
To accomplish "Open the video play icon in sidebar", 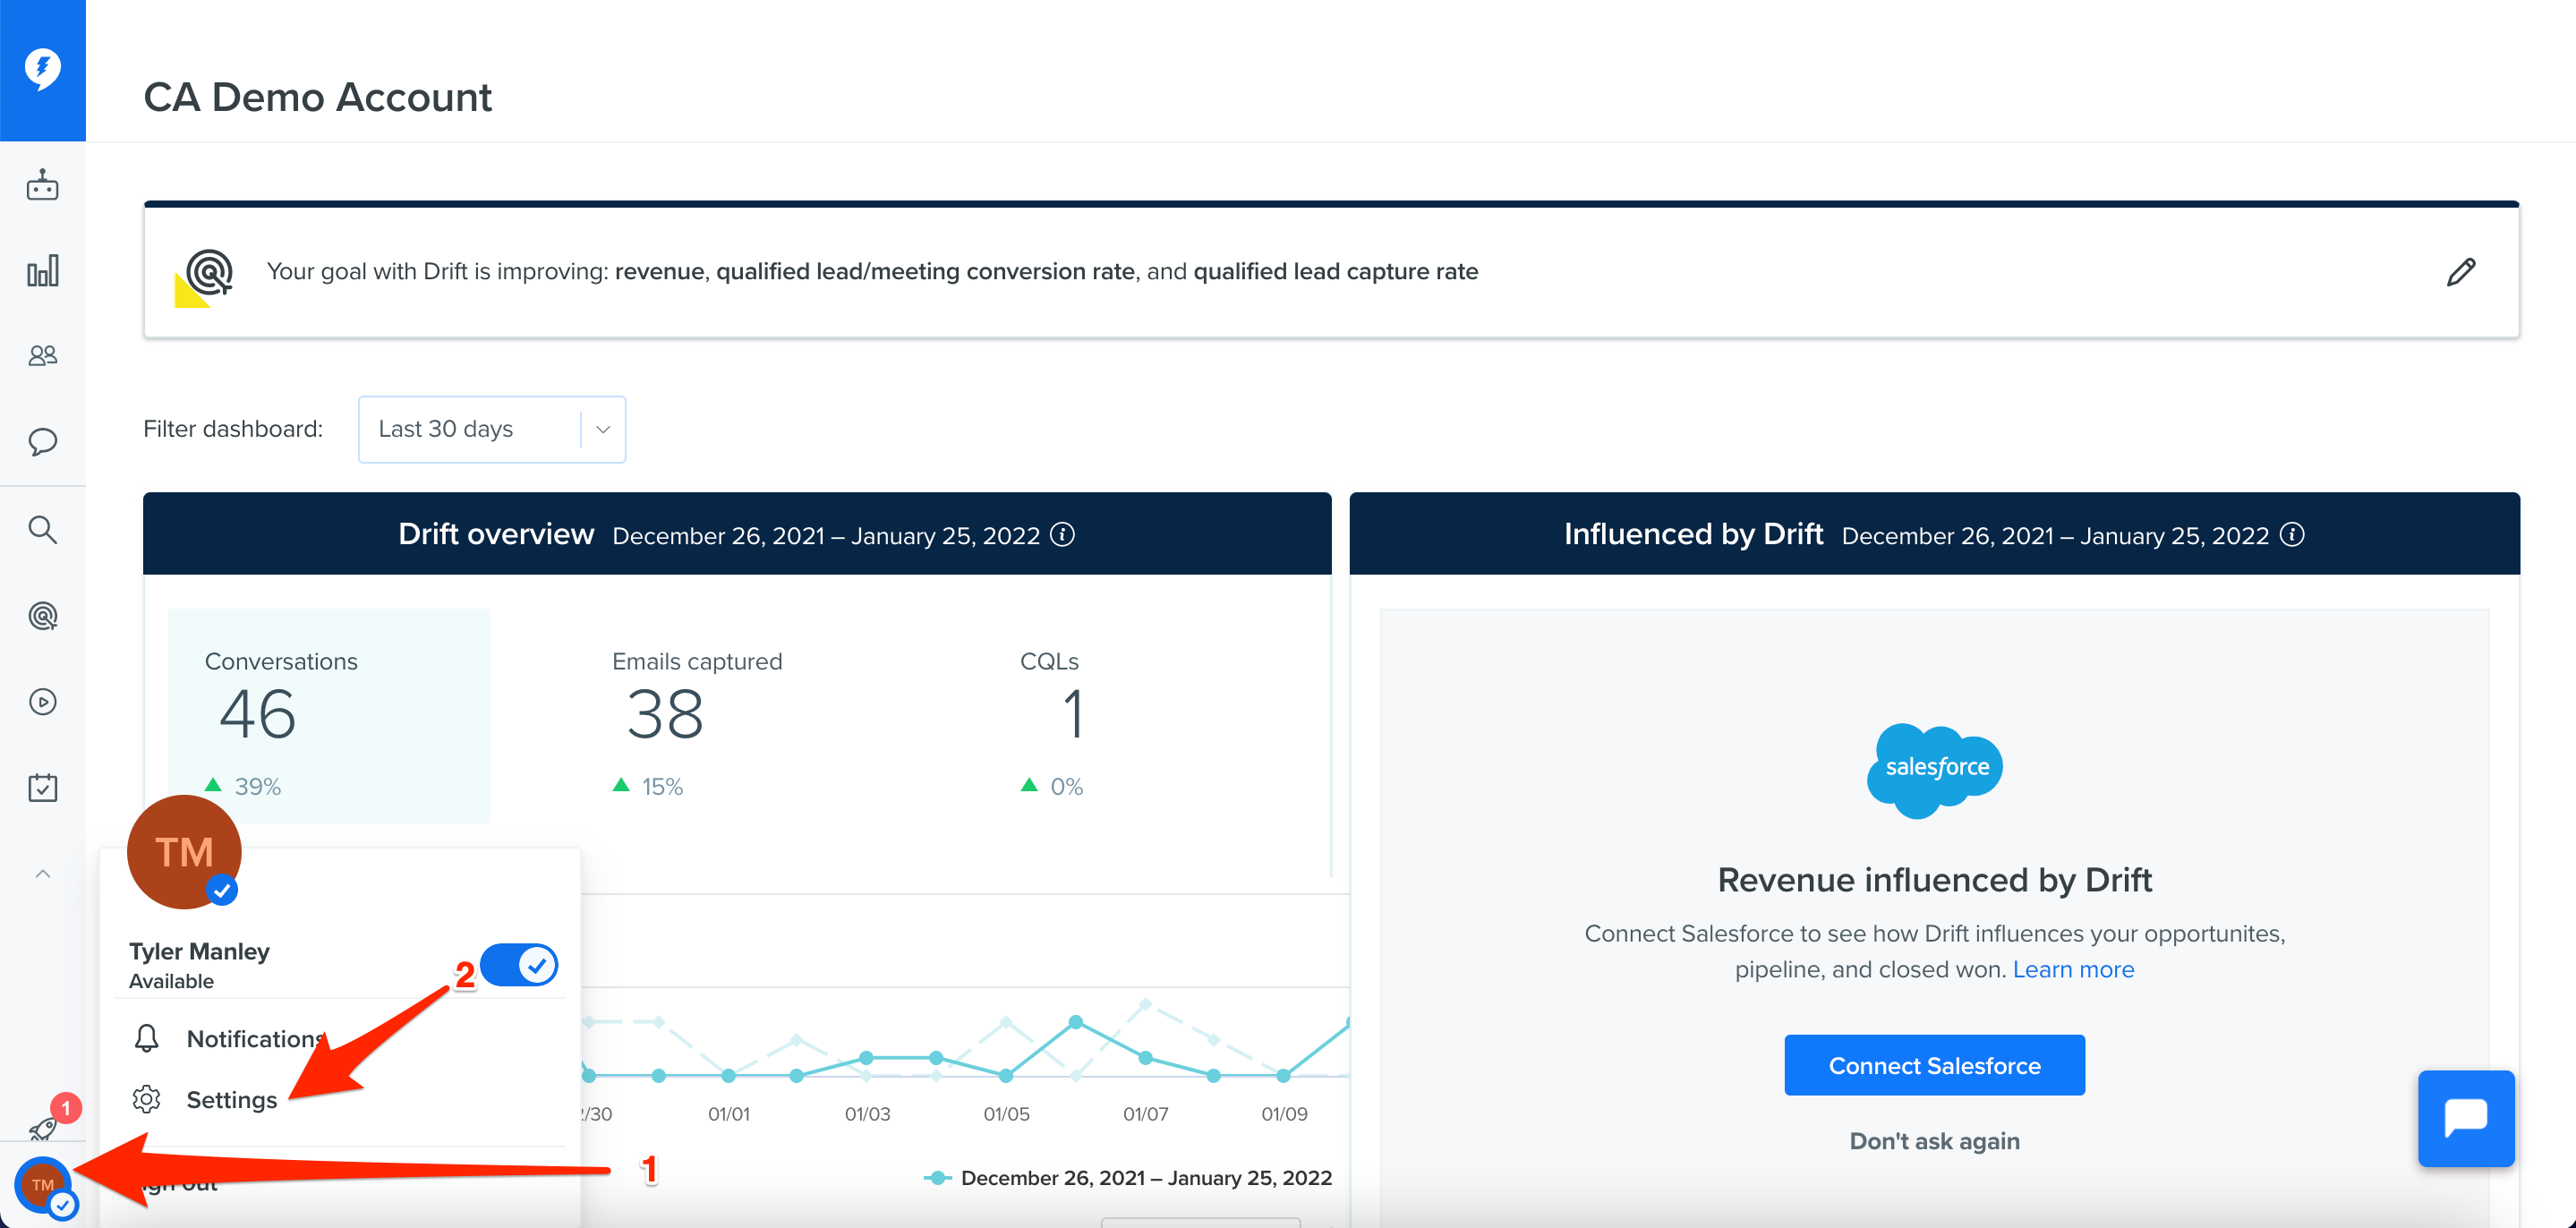I will (43, 702).
